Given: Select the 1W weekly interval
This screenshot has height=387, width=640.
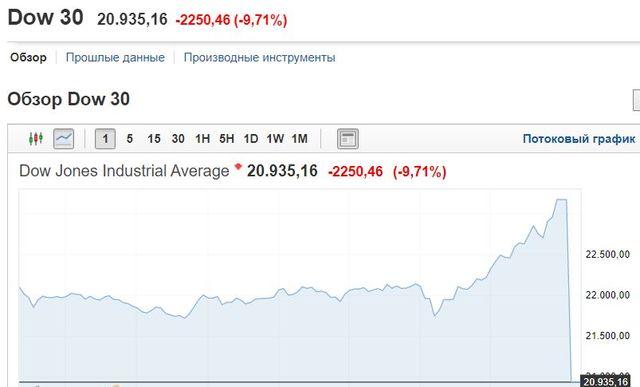Looking at the screenshot, I should (x=275, y=139).
